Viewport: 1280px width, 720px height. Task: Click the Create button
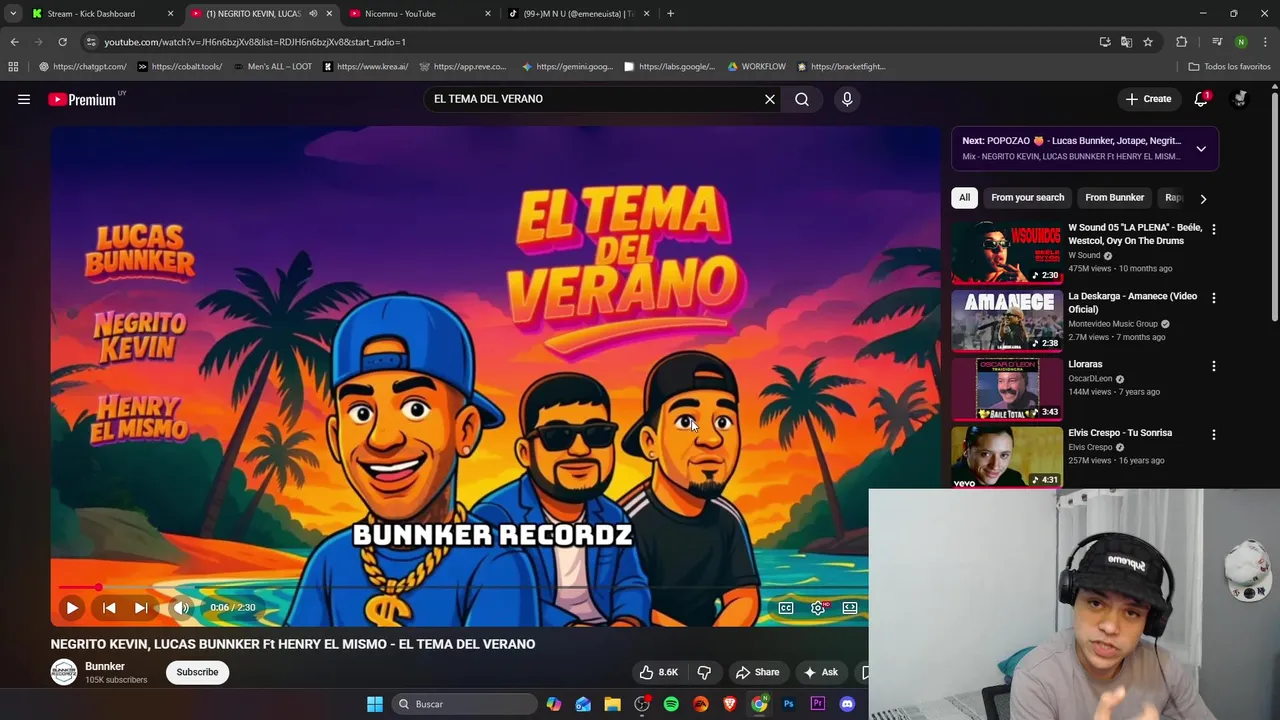coord(1148,99)
